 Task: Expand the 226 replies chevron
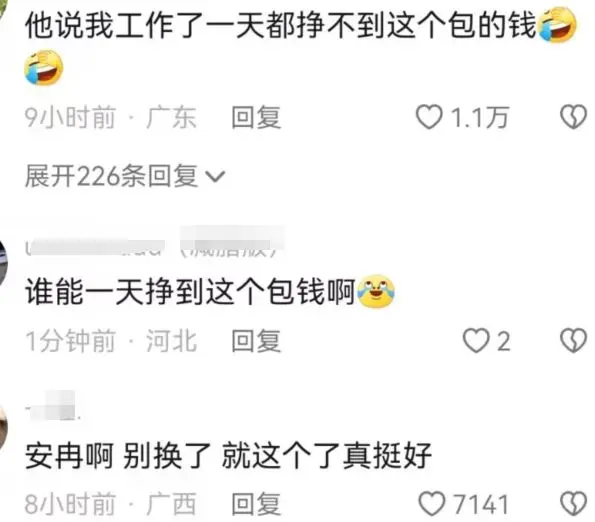[216, 177]
